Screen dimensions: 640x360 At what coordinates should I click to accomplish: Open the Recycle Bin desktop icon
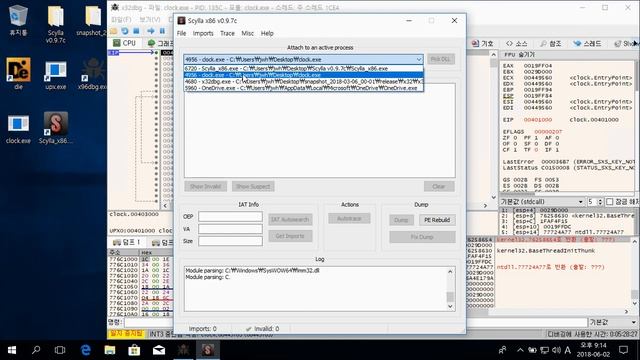18,21
